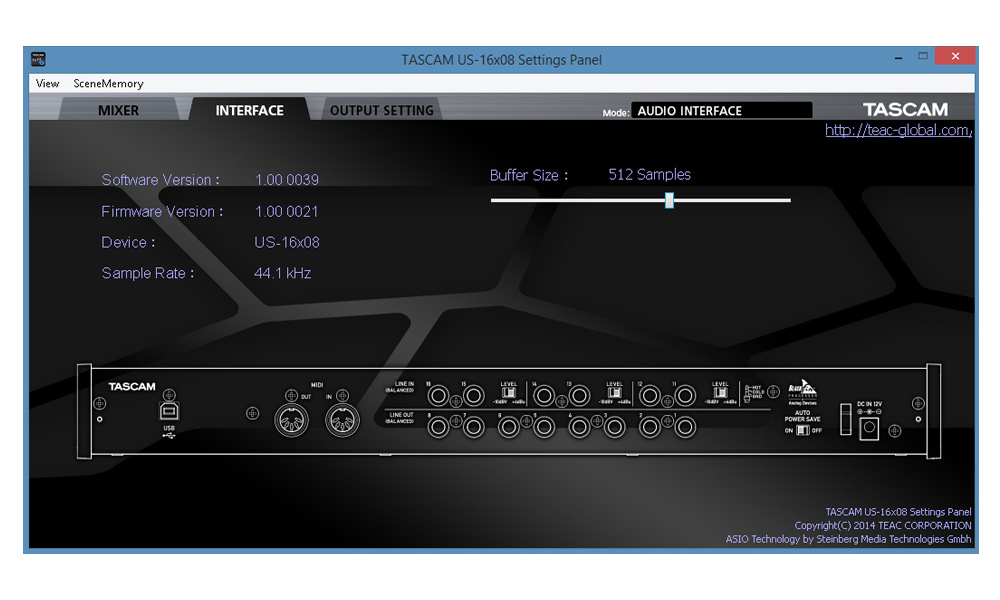Viewport: 1000px width, 600px height.
Task: Click the Buffer Size slider thumb
Action: tap(669, 200)
